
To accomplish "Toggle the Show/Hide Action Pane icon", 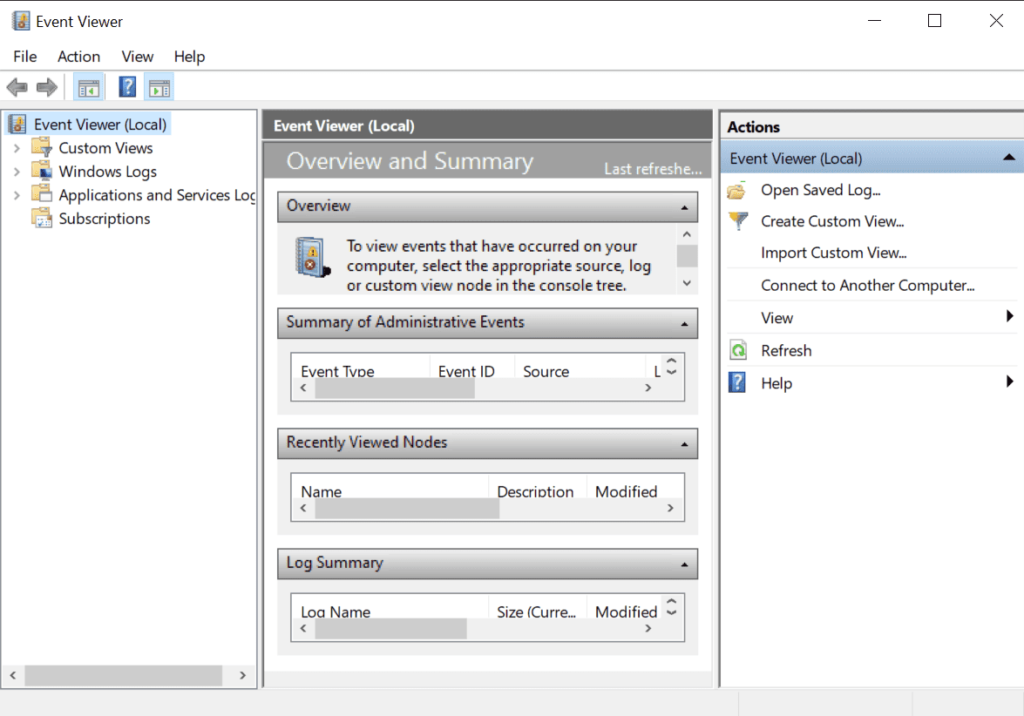I will [x=159, y=87].
